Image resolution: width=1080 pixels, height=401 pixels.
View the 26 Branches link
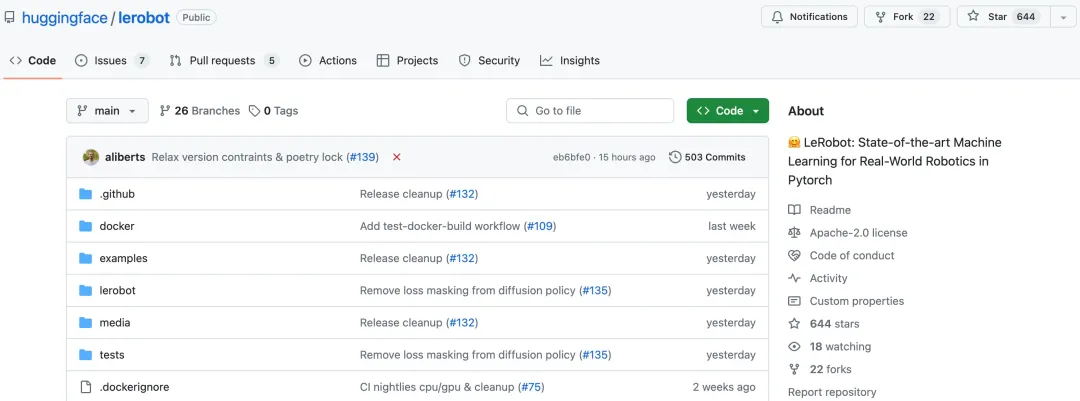coord(200,111)
